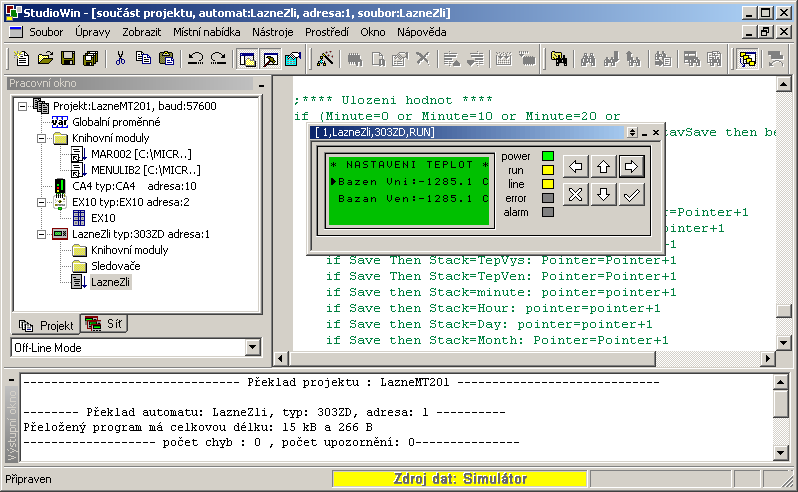Image resolution: width=798 pixels, height=492 pixels.
Task: Click find previous binoculars with up arrow
Action: point(634,59)
